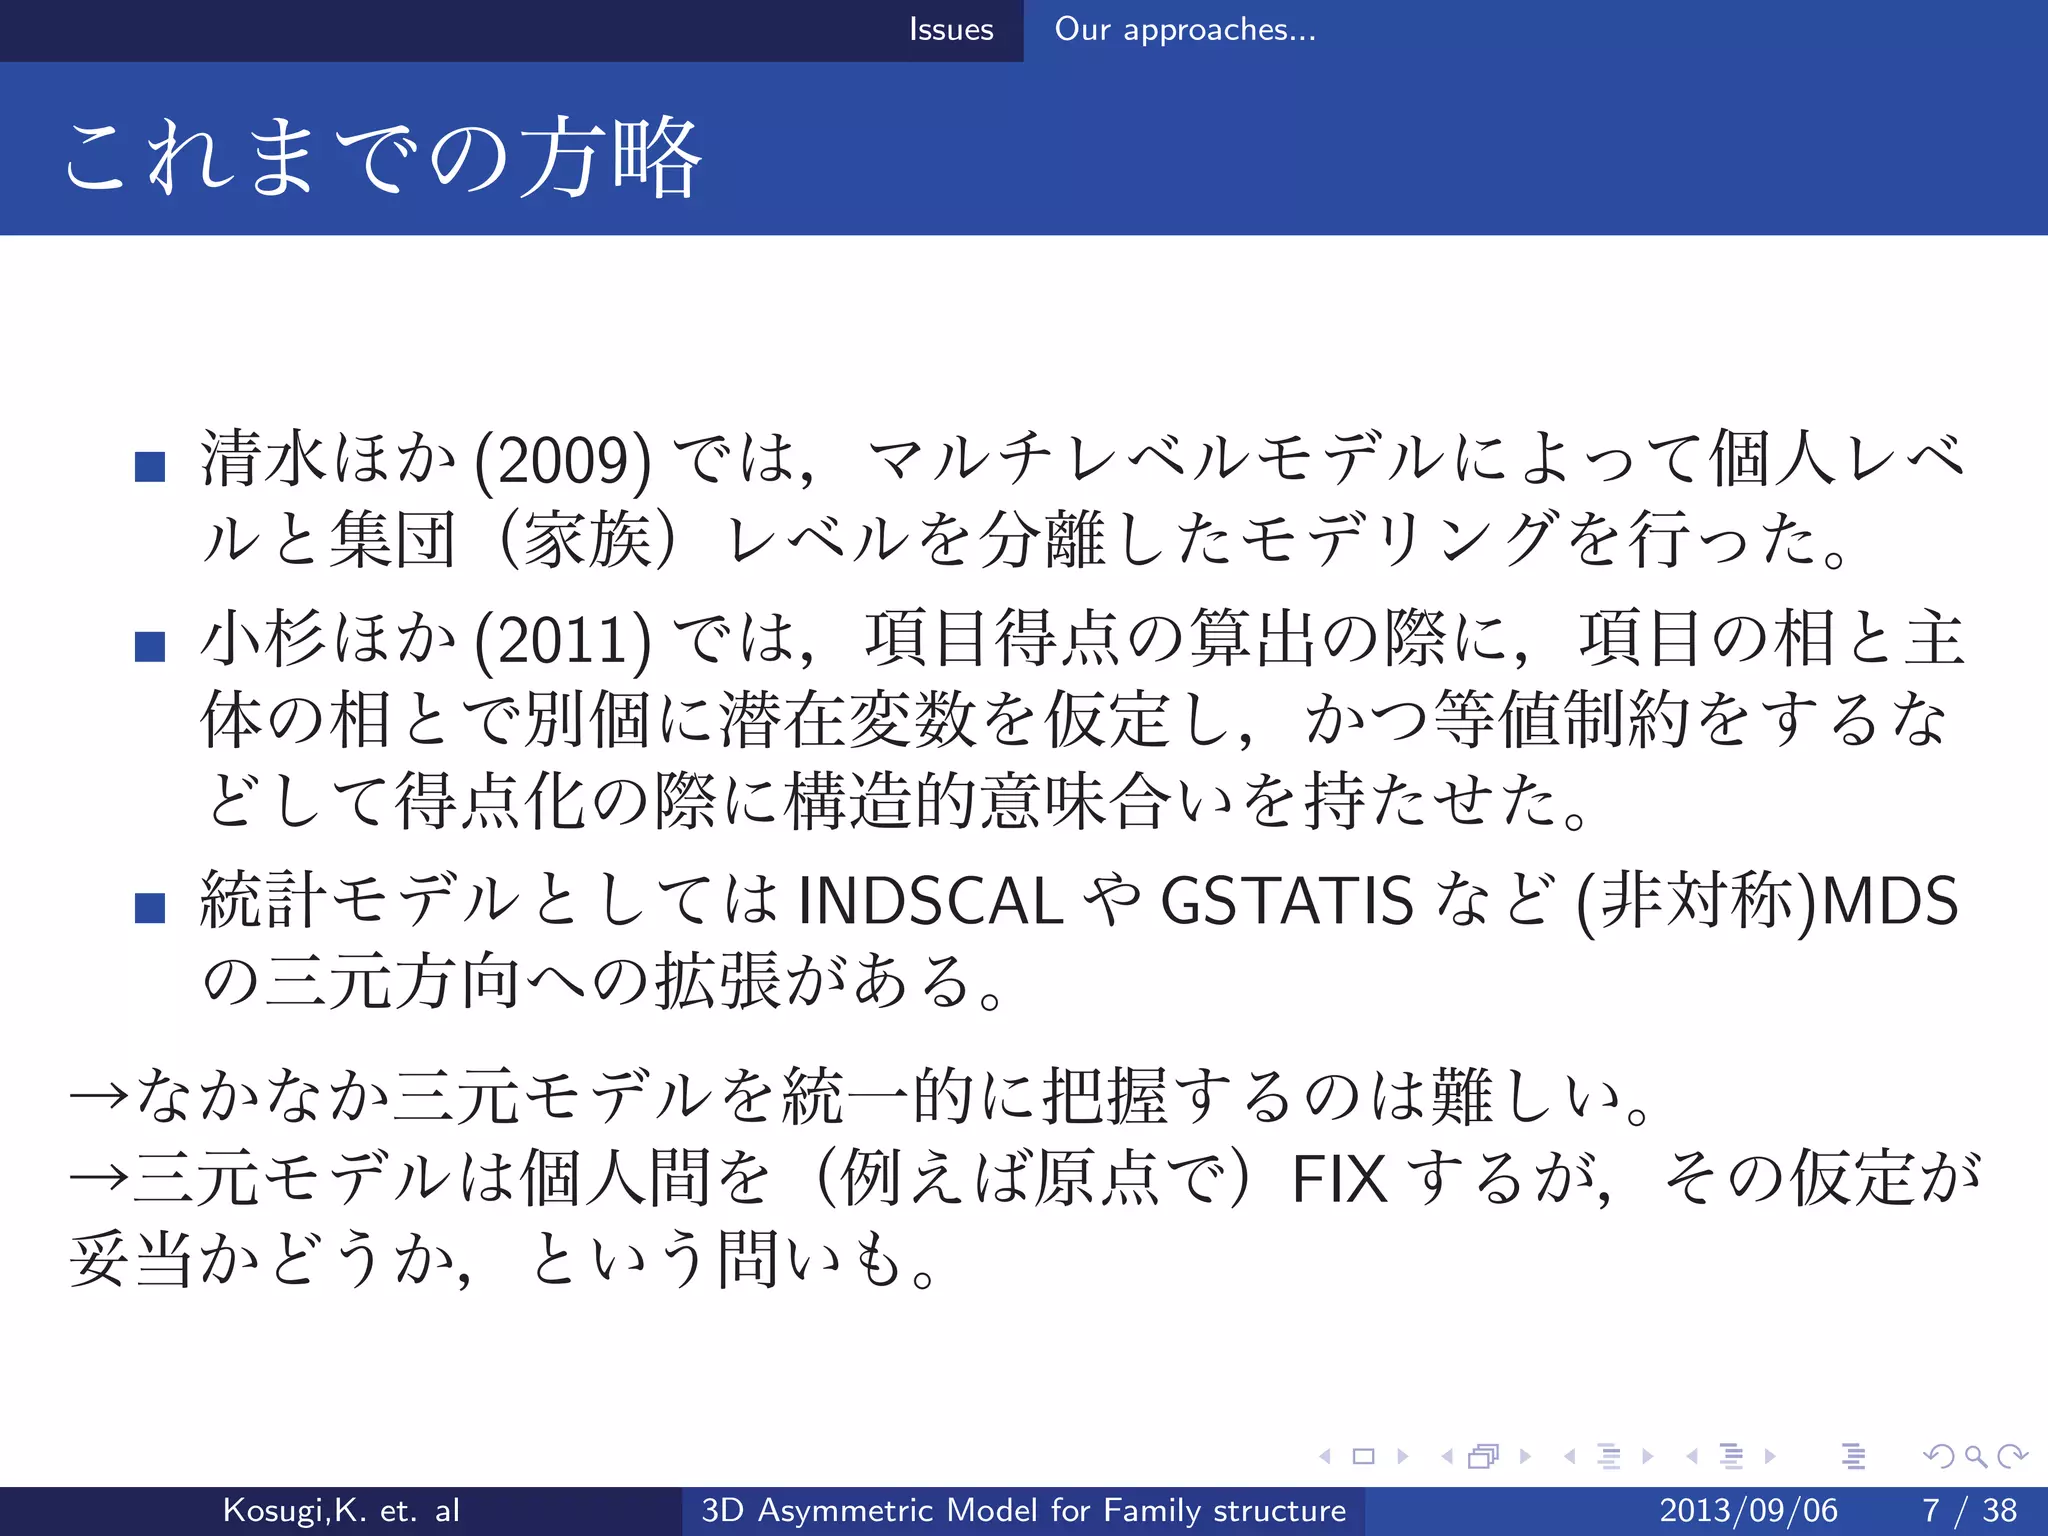Click the word FIX in the conclusion
The height and width of the screenshot is (1536, 2048).
click(x=1340, y=1179)
